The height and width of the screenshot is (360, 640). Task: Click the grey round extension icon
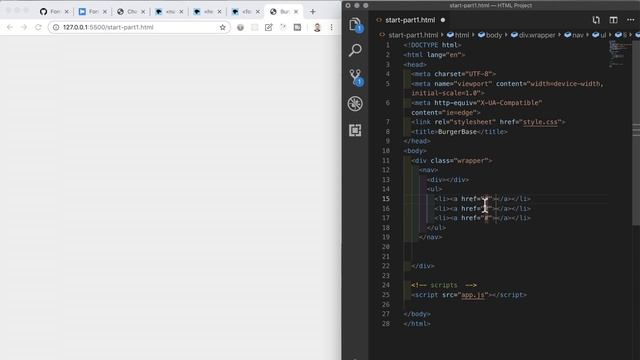[240, 27]
